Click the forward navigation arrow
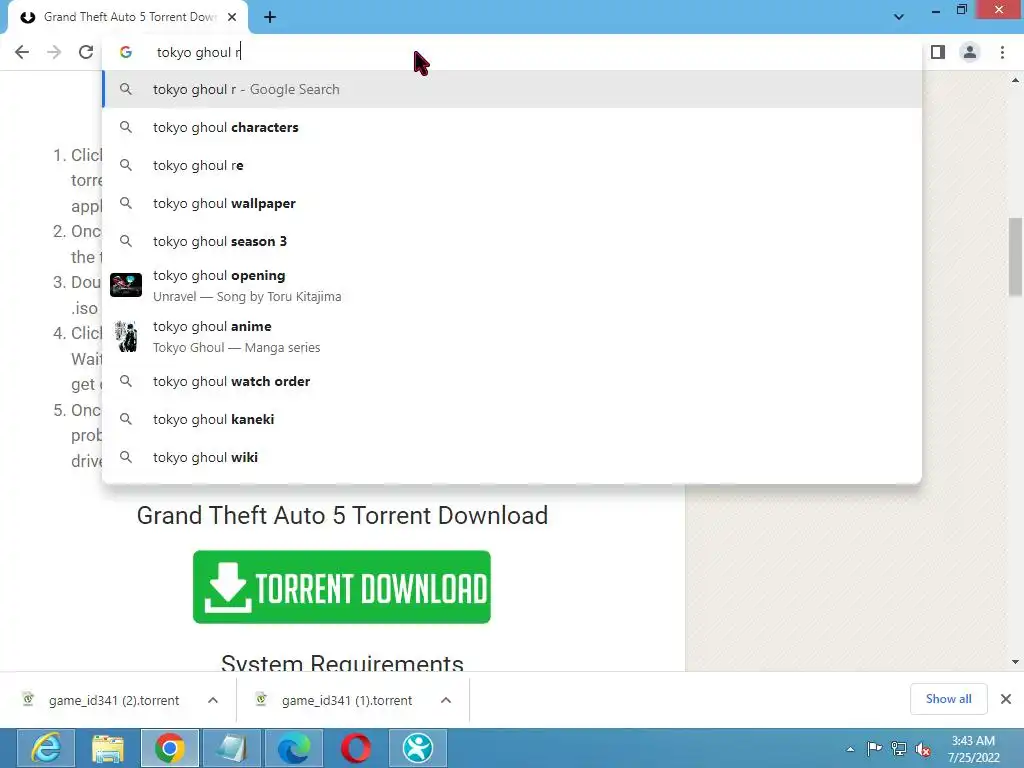This screenshot has width=1024, height=768. coord(54,52)
